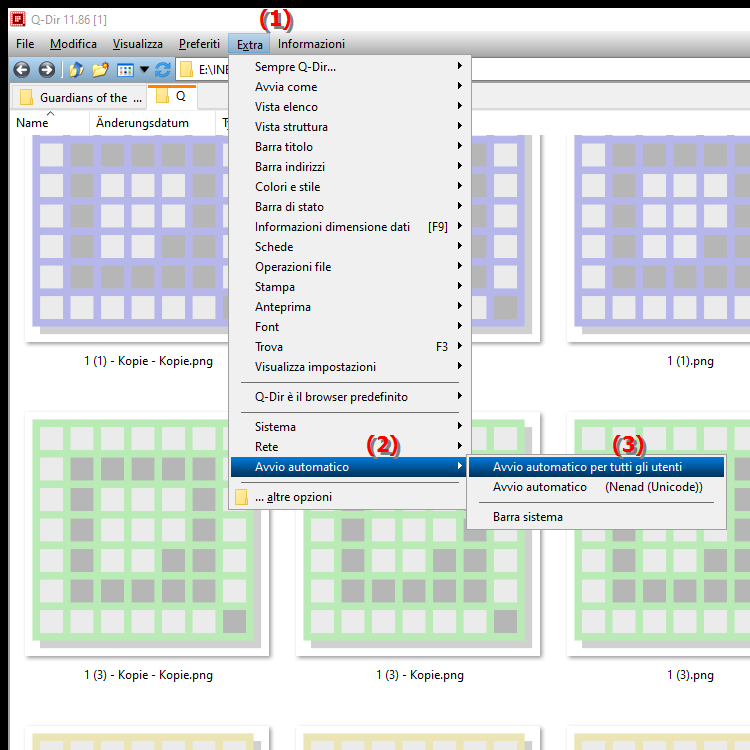Open the Operazioni file submenu

[350, 267]
